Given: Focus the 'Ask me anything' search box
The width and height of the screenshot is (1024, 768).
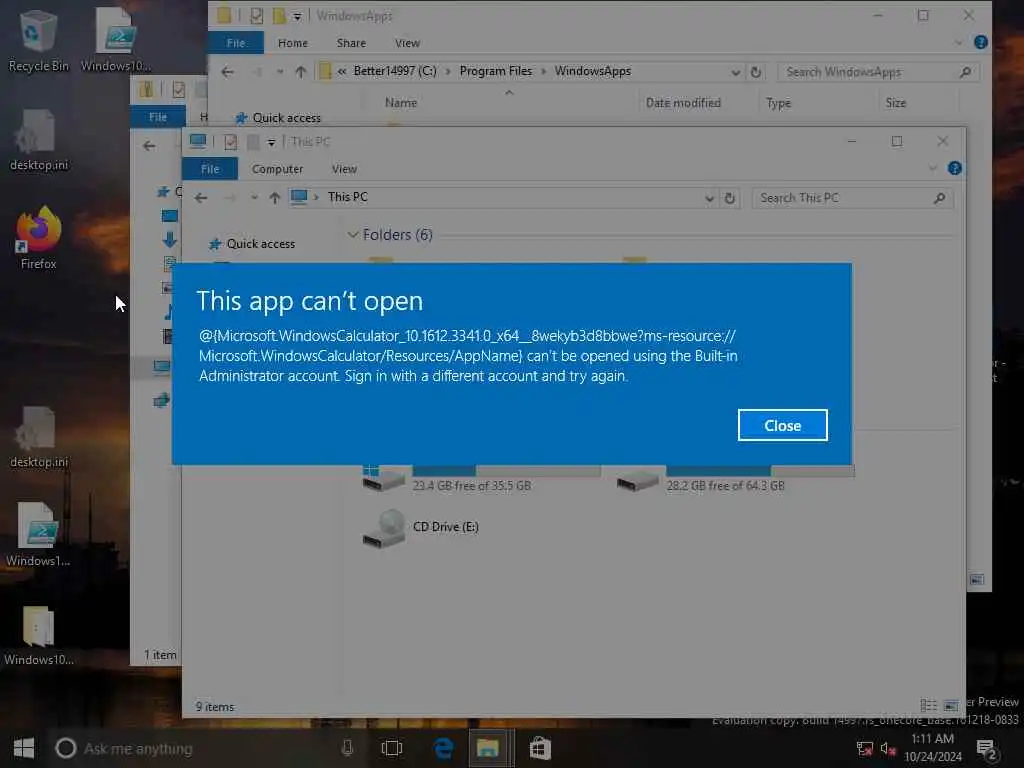Looking at the screenshot, I should point(196,748).
